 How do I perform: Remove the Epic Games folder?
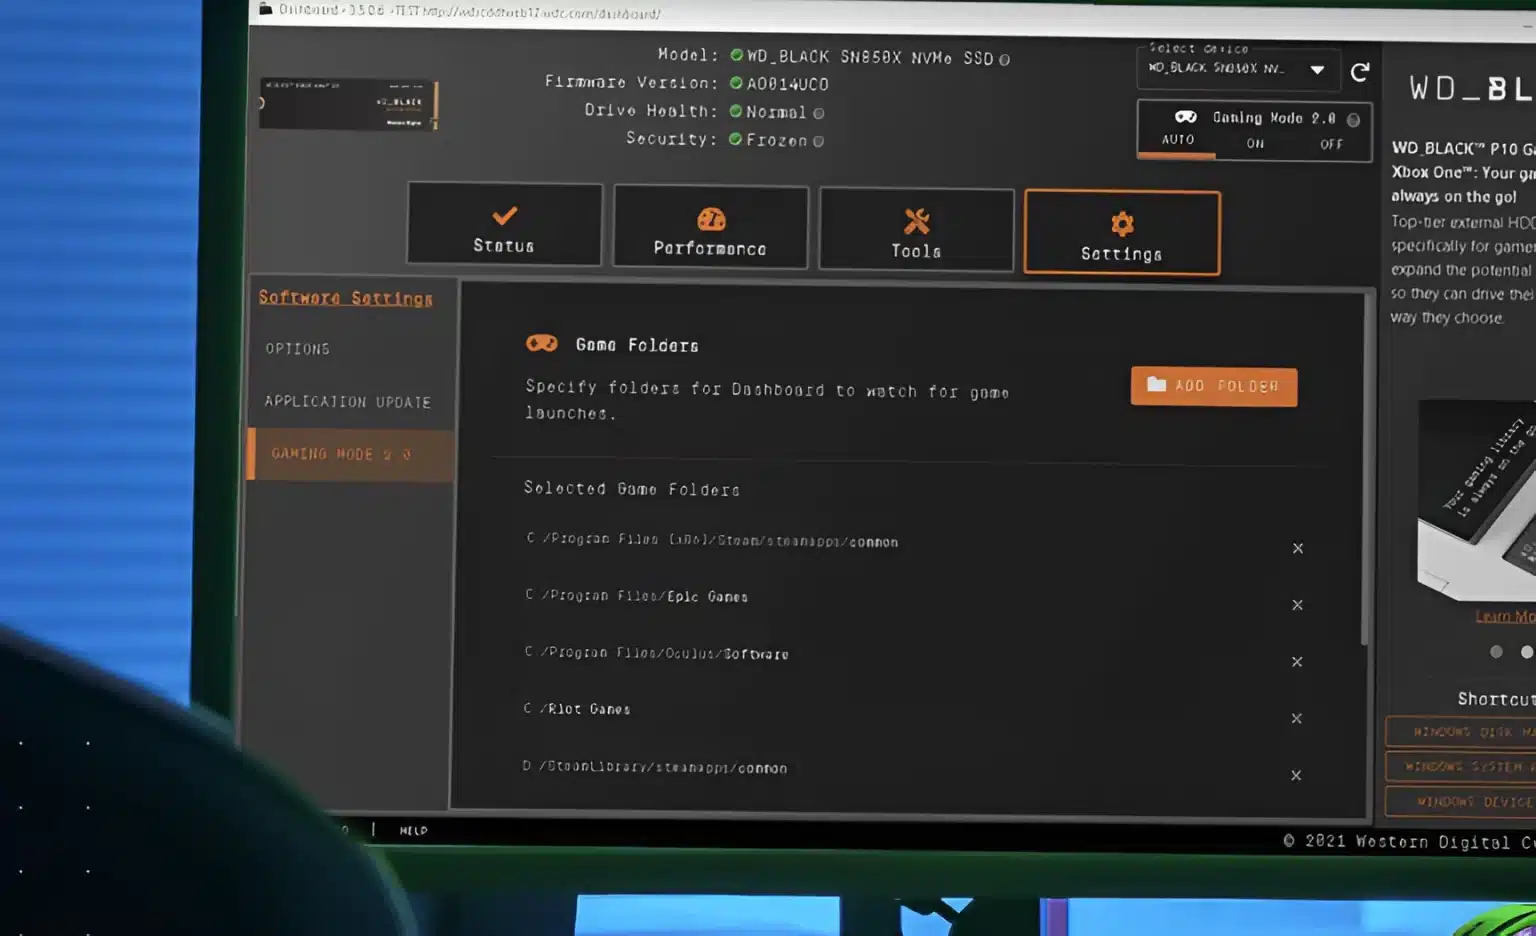(1297, 605)
